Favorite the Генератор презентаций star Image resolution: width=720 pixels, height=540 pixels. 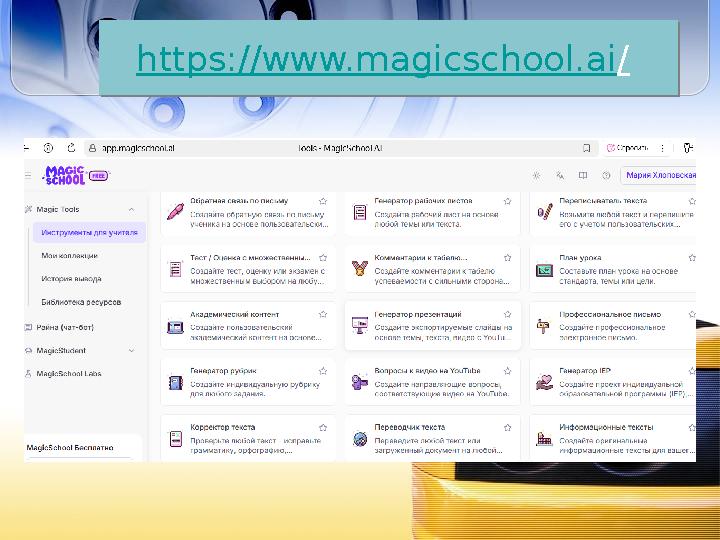[x=507, y=314]
